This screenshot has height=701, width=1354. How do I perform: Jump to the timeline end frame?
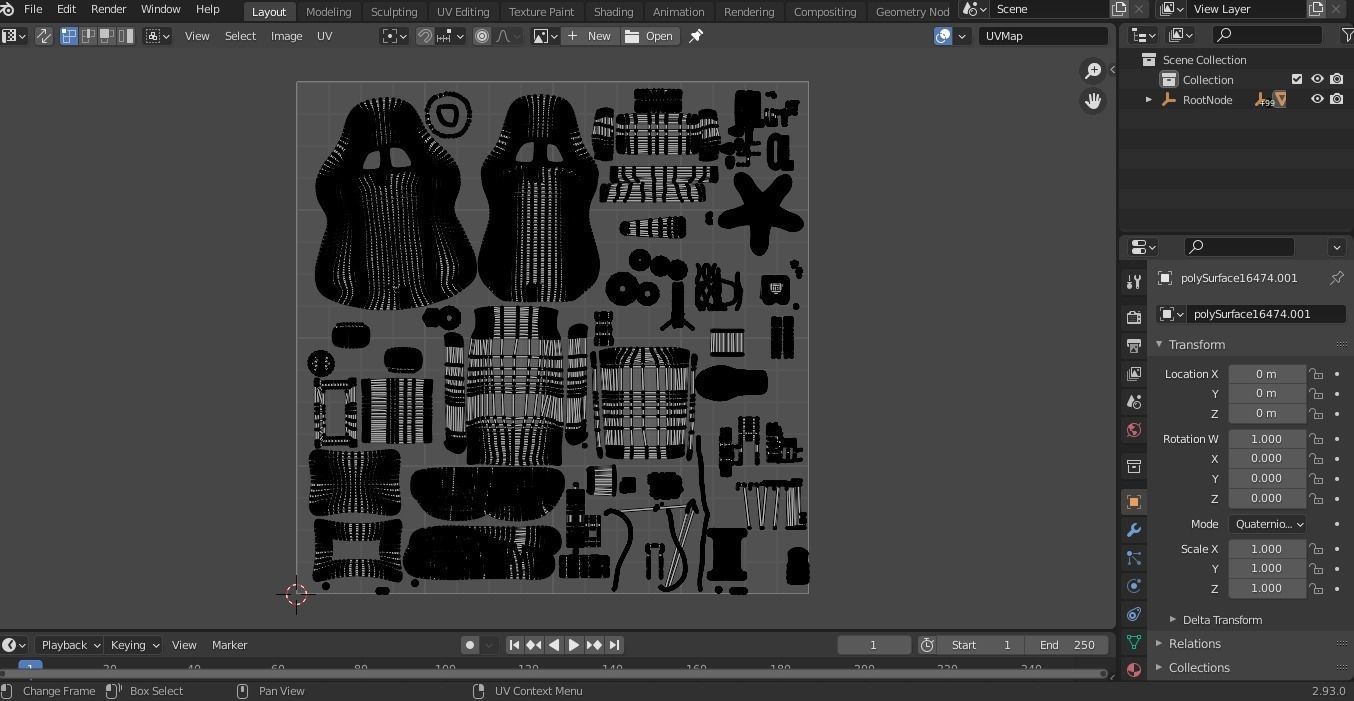tap(615, 645)
